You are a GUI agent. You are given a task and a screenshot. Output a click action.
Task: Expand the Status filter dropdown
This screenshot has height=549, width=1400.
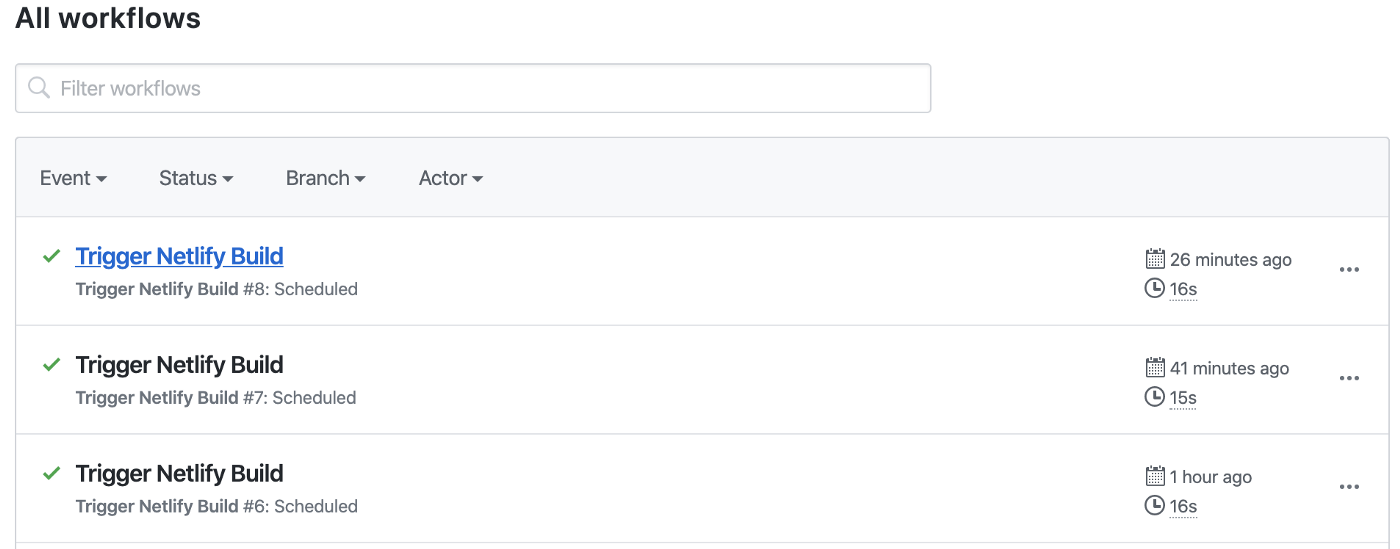coord(196,178)
